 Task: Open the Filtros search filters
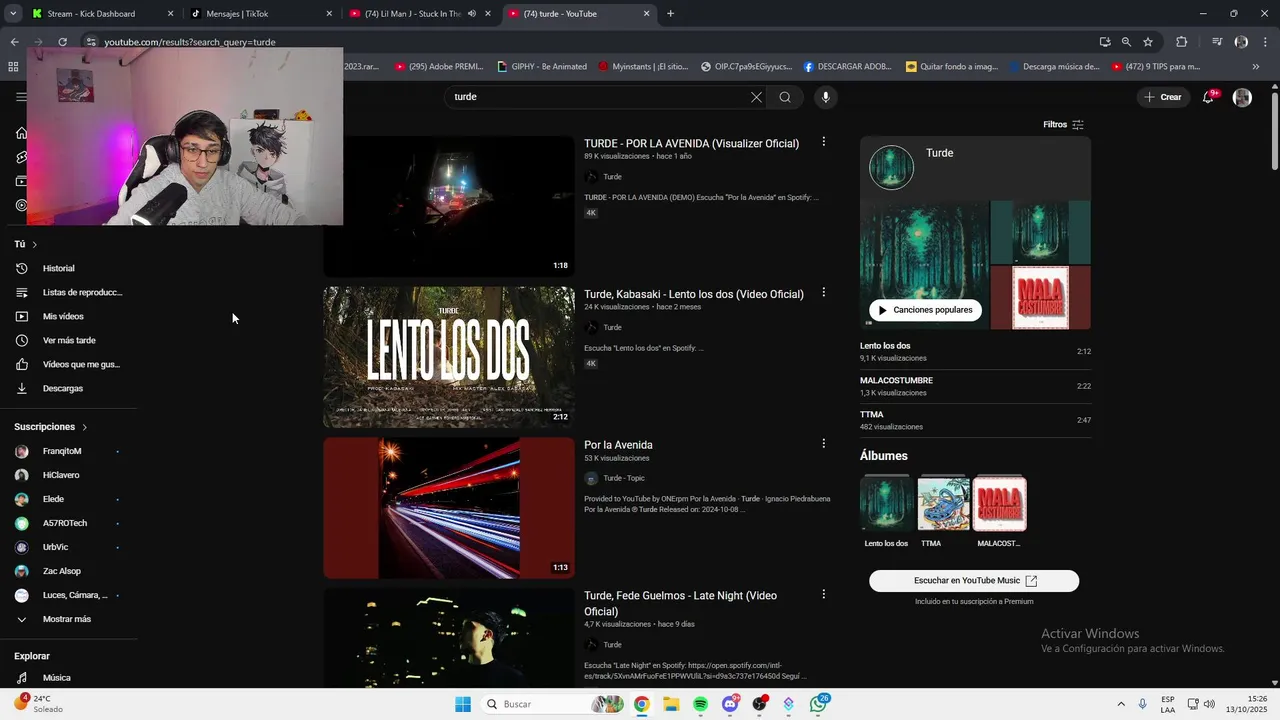coord(1063,125)
